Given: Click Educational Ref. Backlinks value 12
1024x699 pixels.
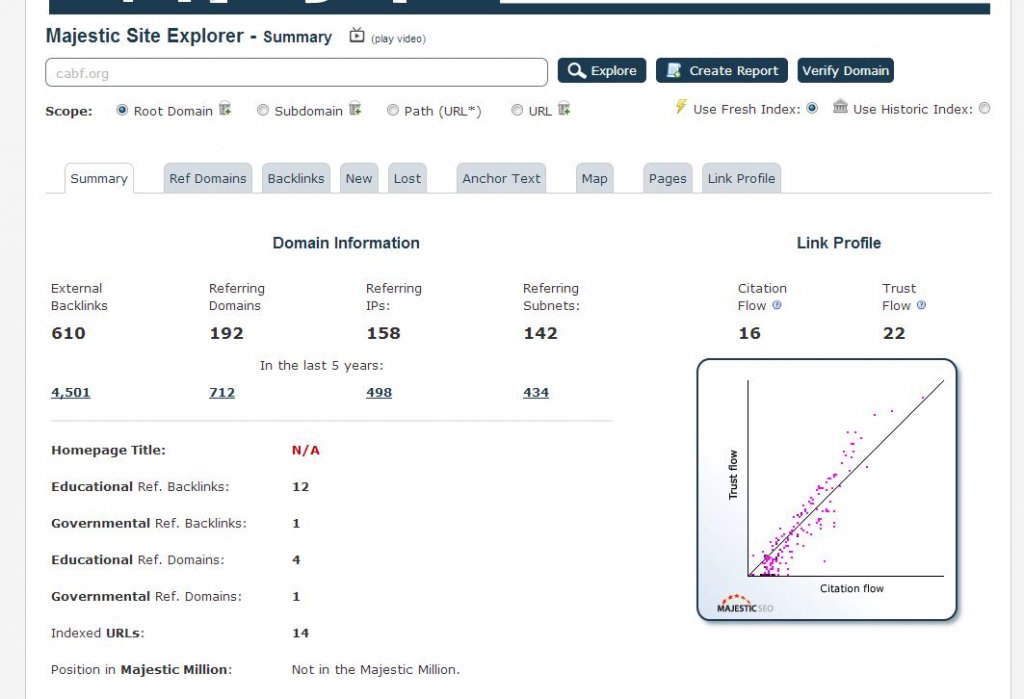Looking at the screenshot, I should coord(300,487).
